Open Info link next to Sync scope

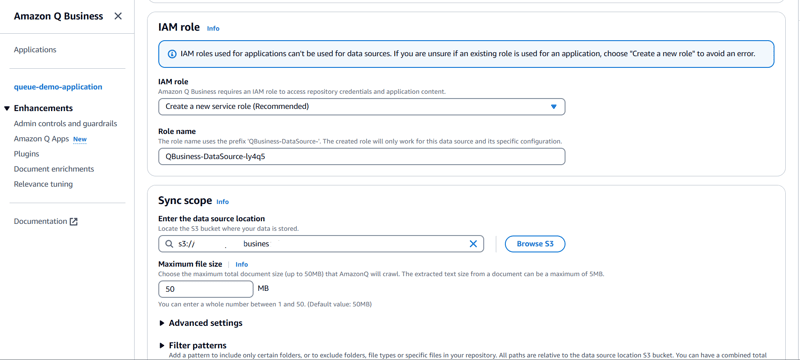coord(222,202)
